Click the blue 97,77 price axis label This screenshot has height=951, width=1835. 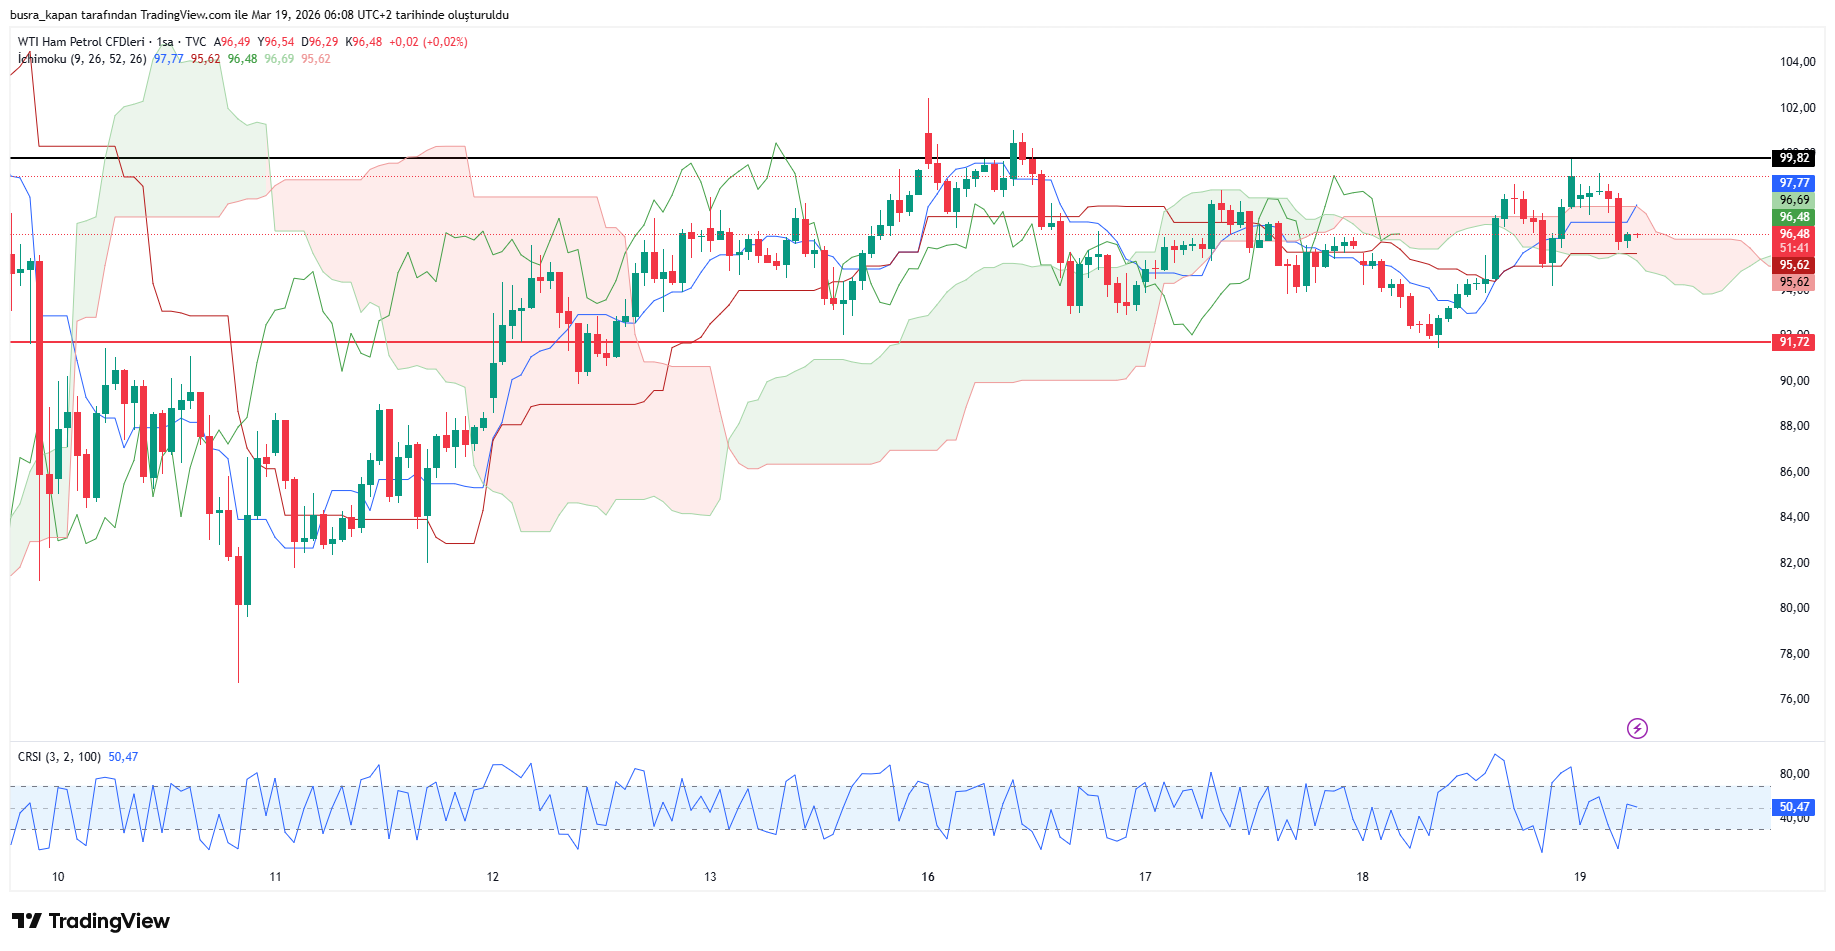point(1794,183)
